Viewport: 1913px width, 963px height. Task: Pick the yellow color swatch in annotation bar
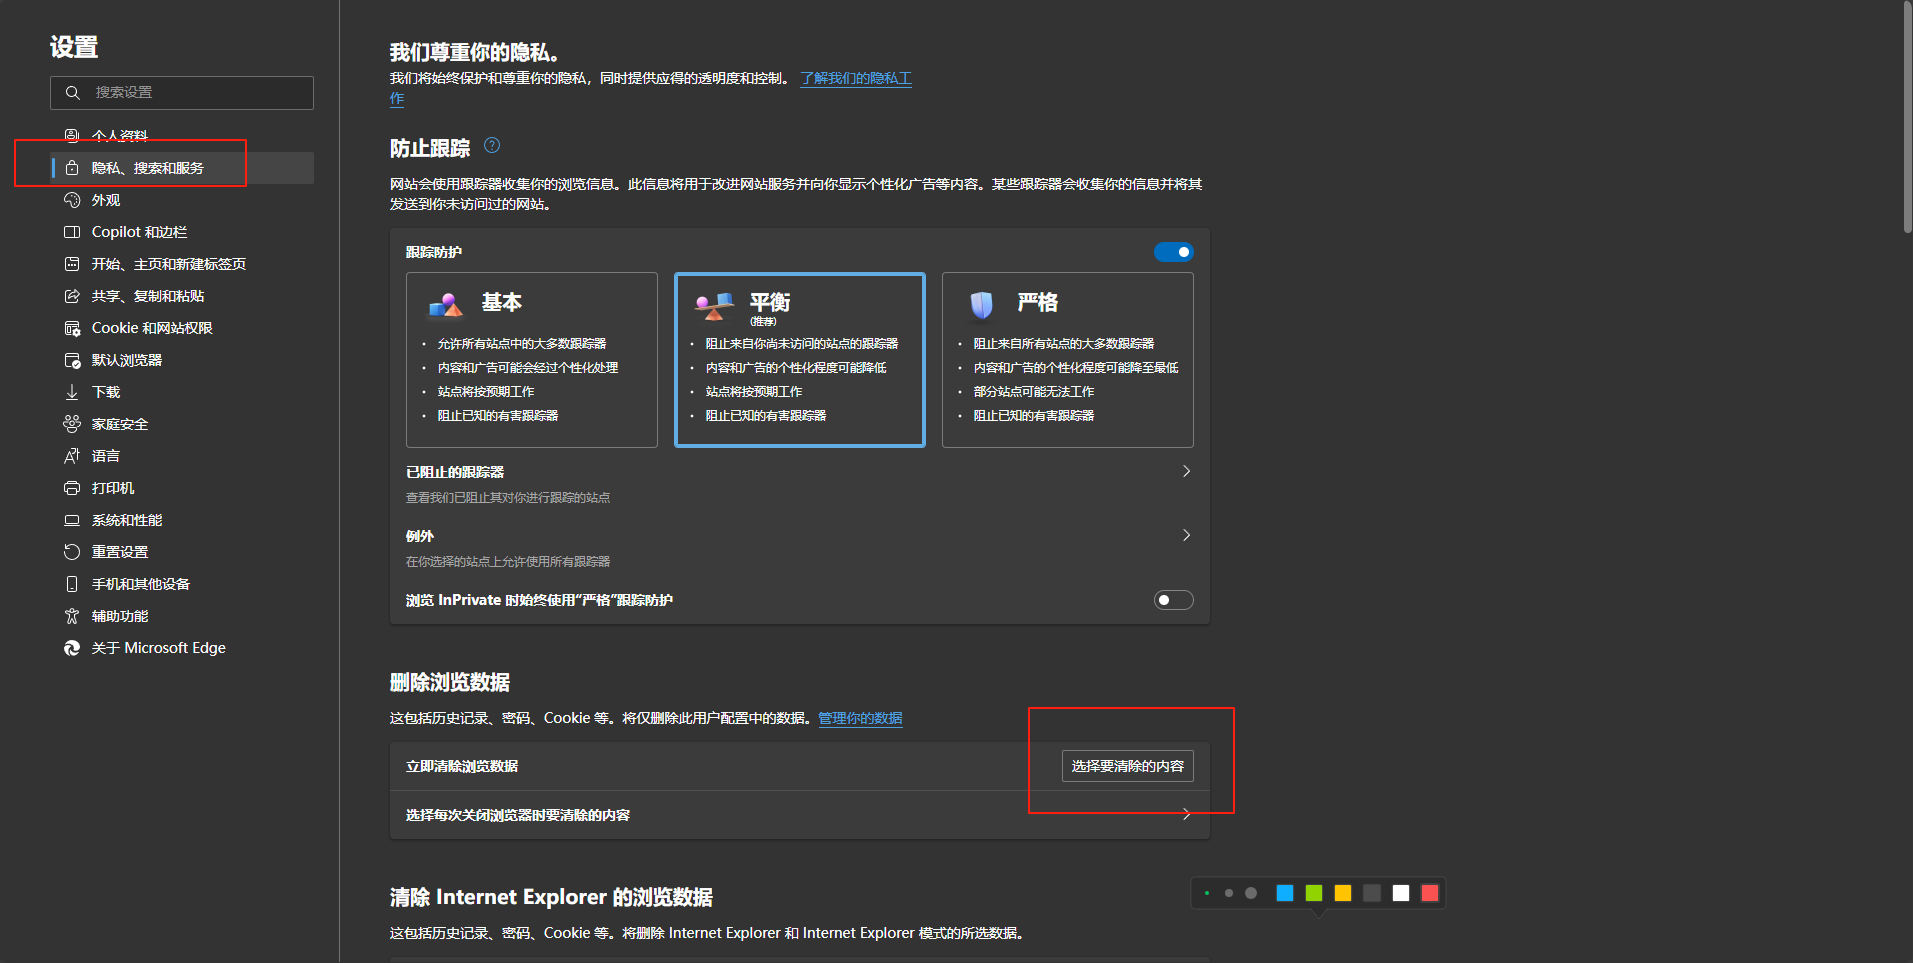point(1343,893)
